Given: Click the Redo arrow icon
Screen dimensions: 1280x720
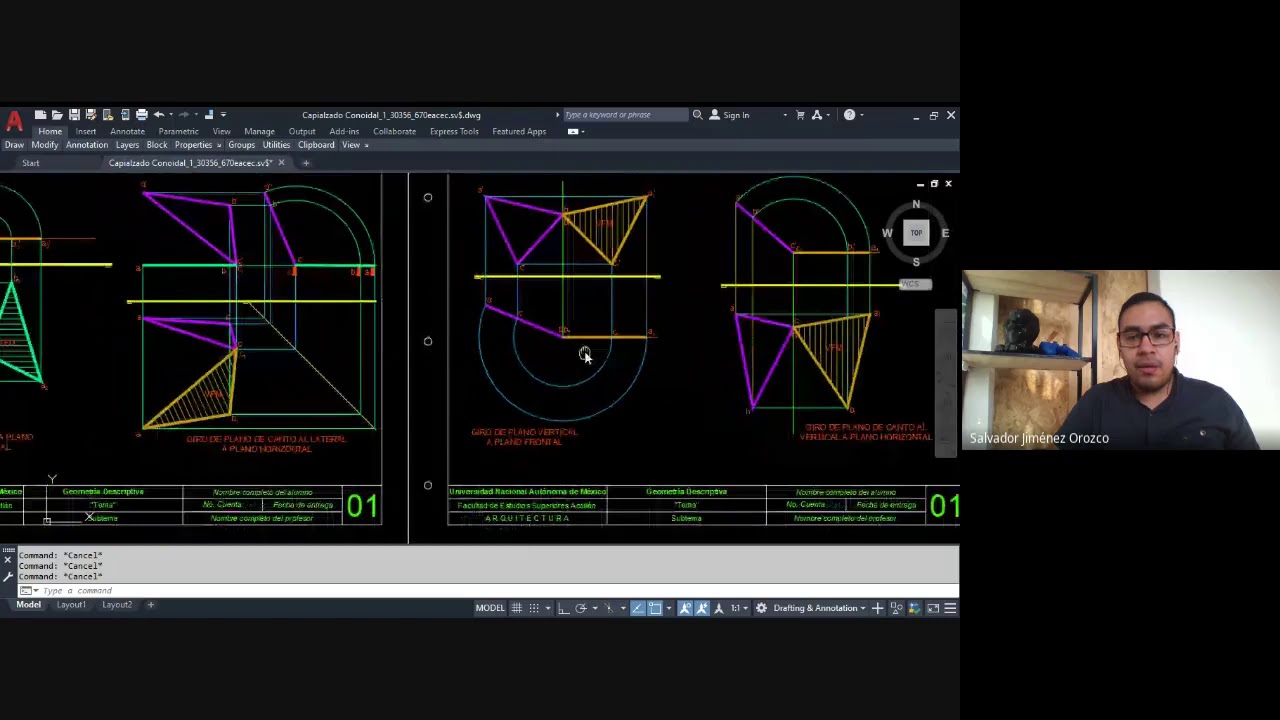Looking at the screenshot, I should click(185, 115).
